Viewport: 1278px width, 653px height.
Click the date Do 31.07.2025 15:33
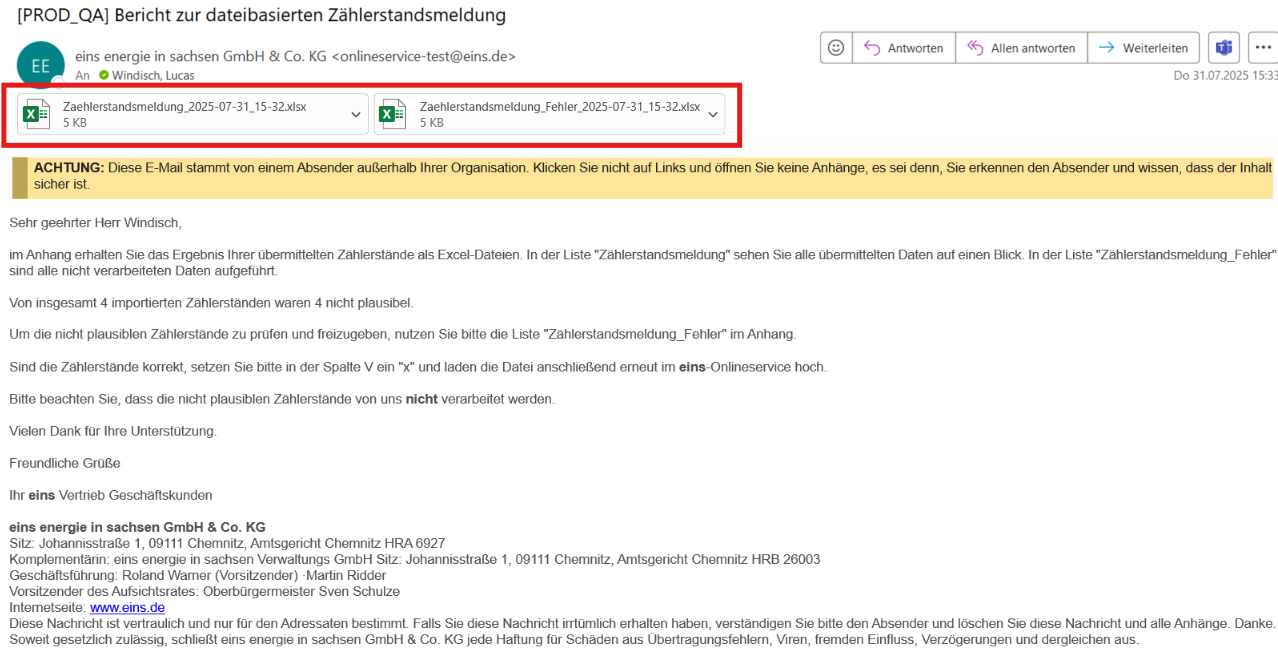(1225, 76)
